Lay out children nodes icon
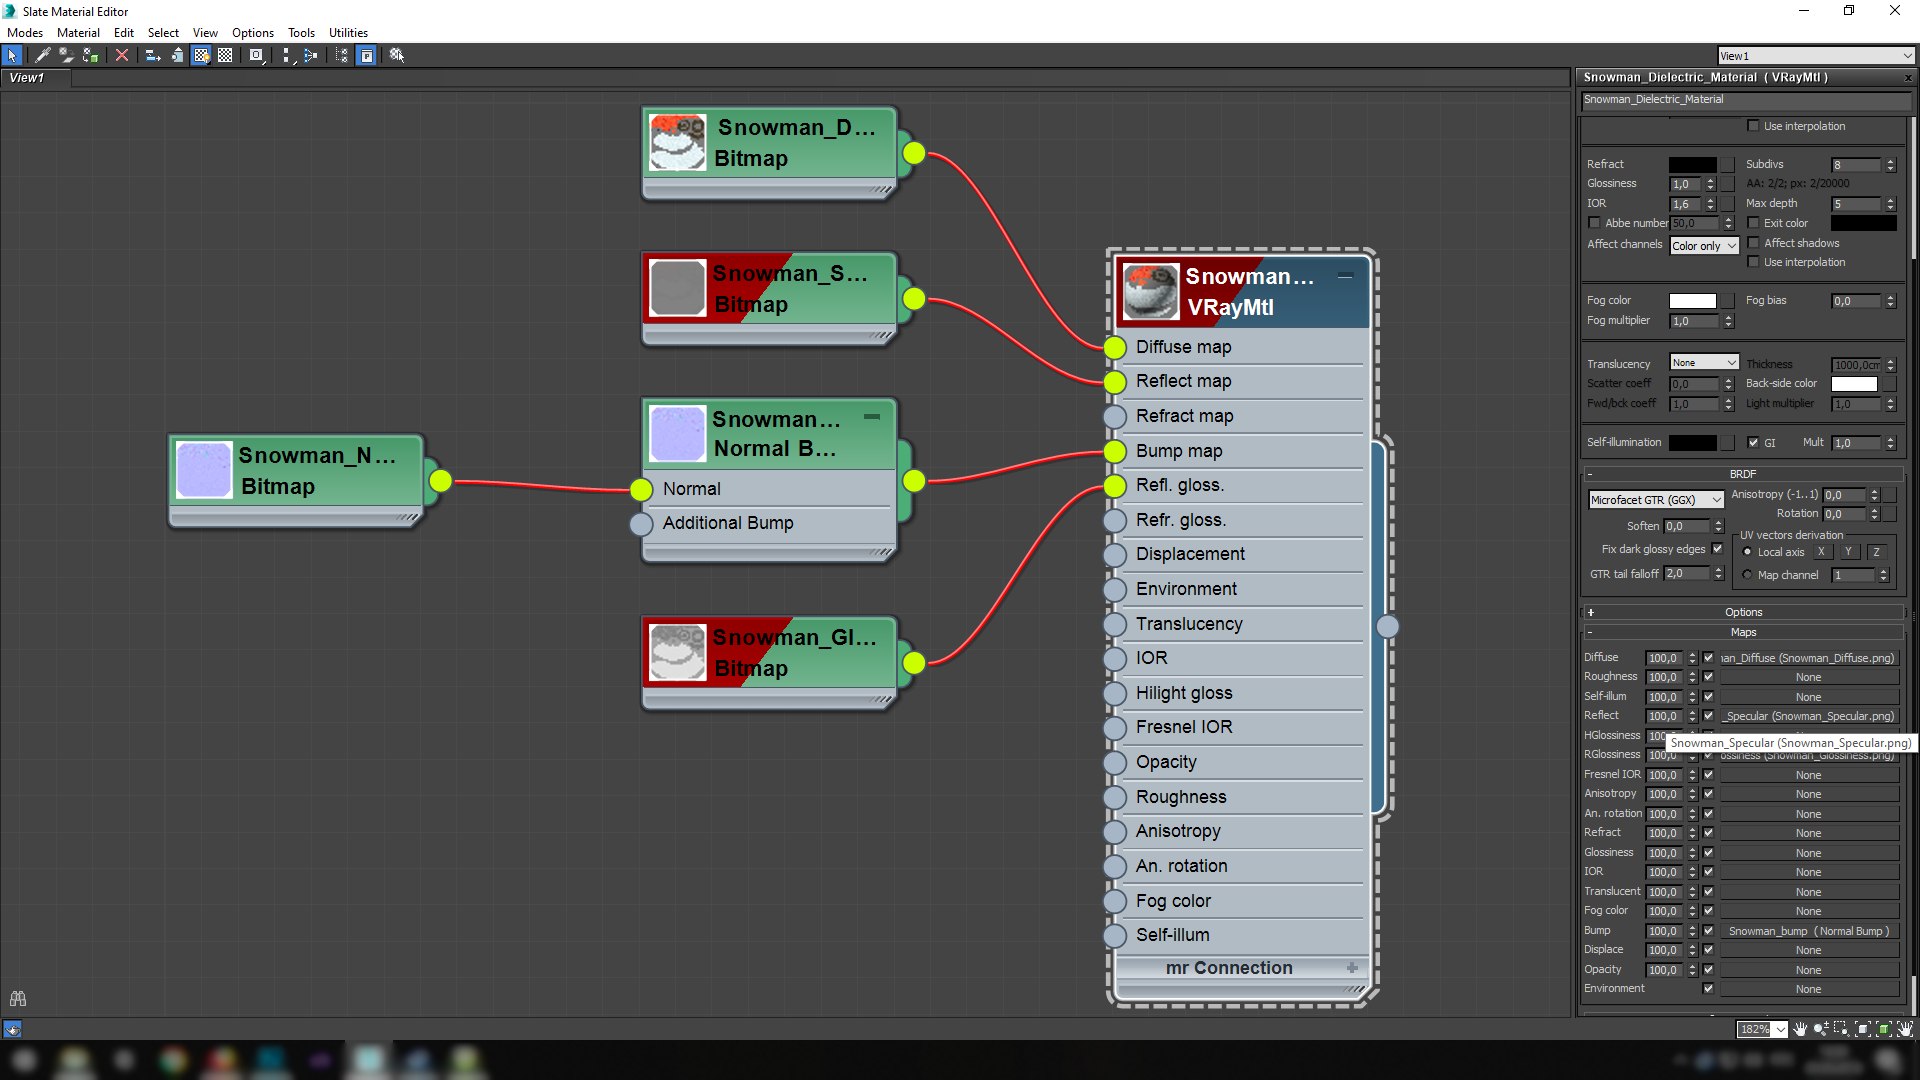The width and height of the screenshot is (1920, 1080). click(311, 55)
